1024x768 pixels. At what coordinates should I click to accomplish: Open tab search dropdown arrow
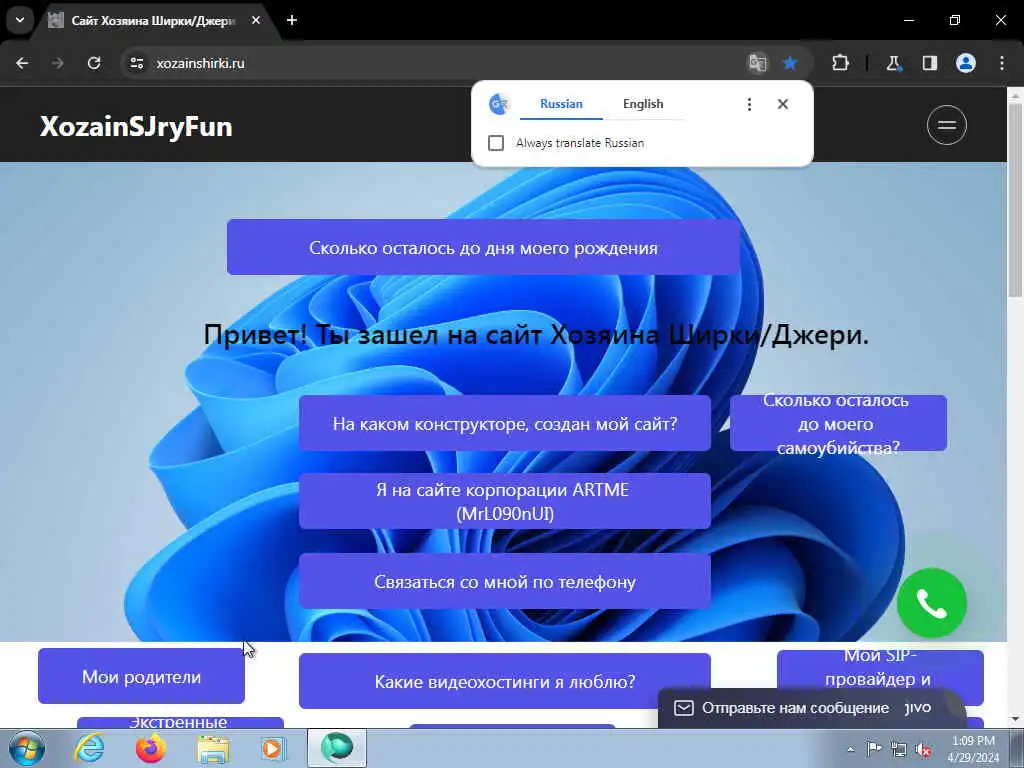pyautogui.click(x=20, y=20)
